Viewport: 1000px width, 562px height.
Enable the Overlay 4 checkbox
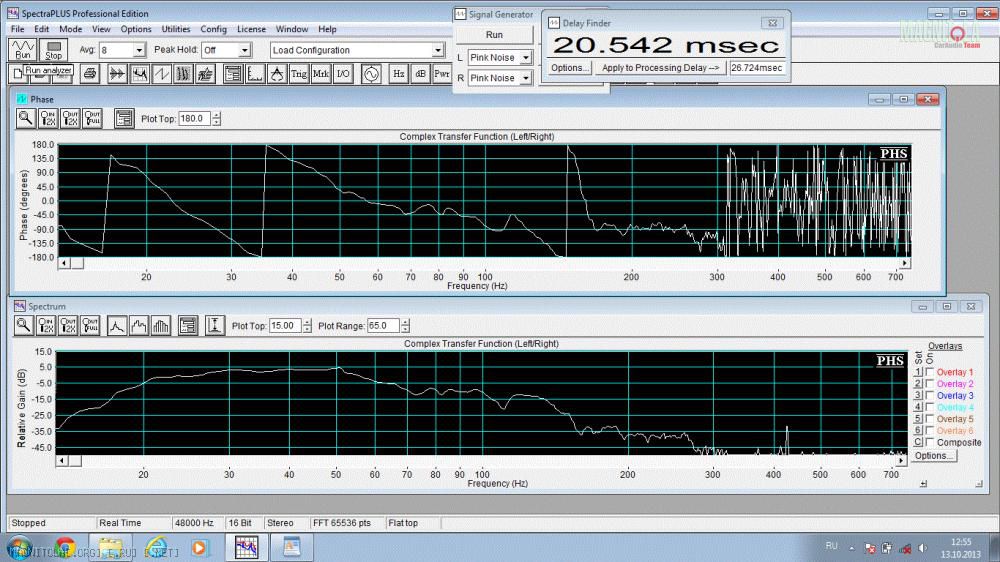coord(930,407)
